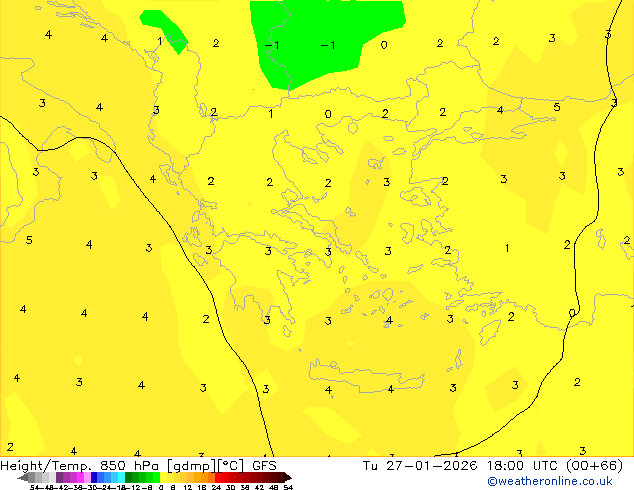Click the date "Tu 27-01-2026"
Viewport: 634px width, 490px height.
(420, 466)
